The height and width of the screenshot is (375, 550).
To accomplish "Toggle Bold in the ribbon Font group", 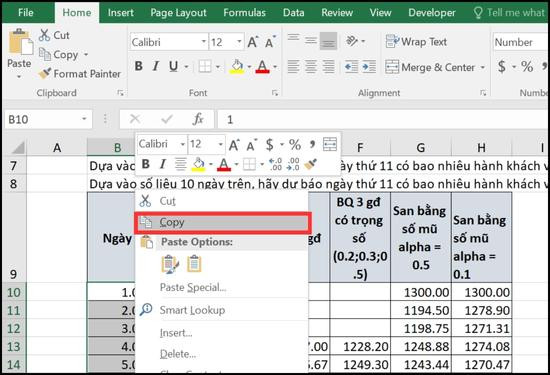I will 139,66.
